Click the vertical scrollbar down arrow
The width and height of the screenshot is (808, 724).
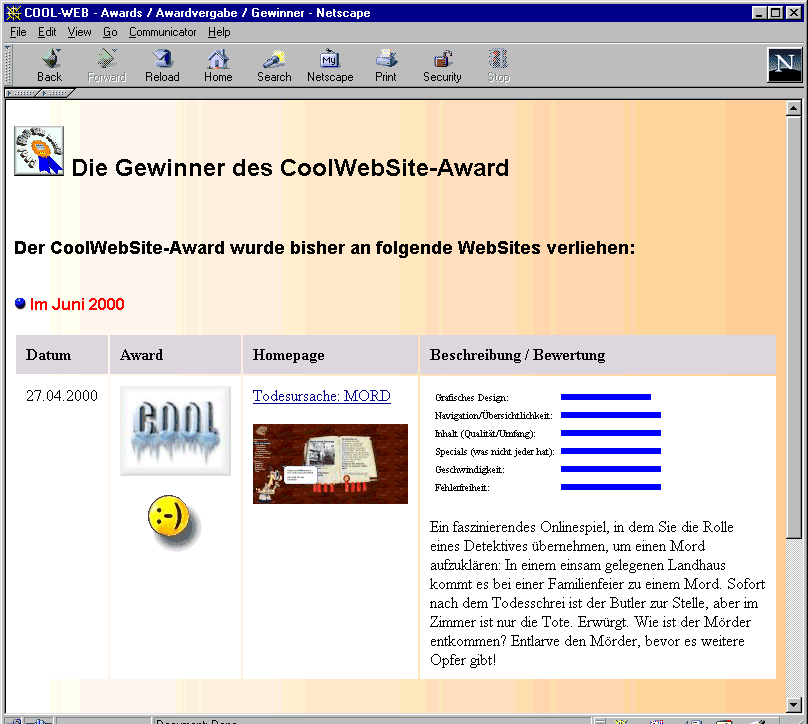(795, 704)
